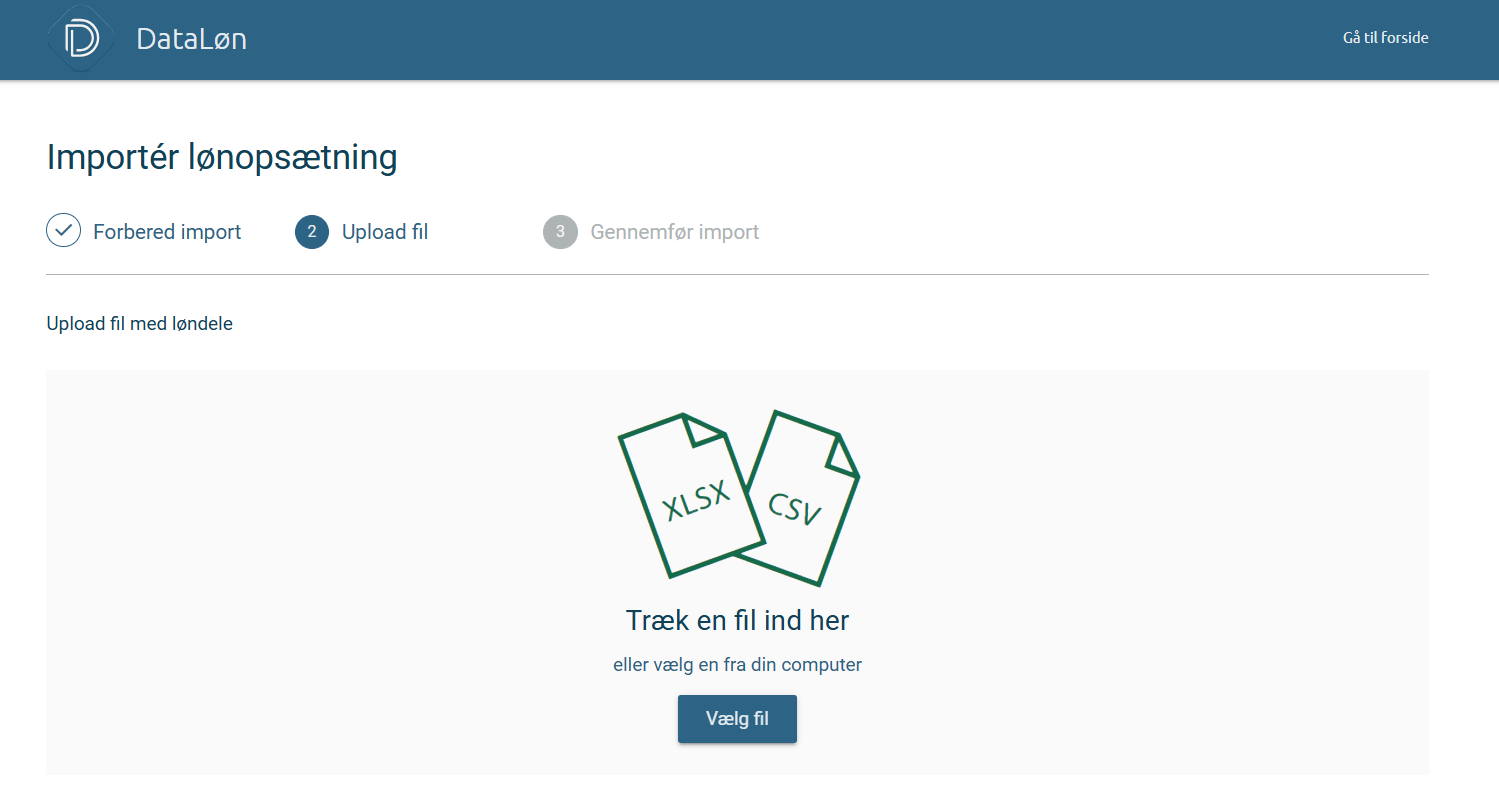Click the DataLøn logo icon

pyautogui.click(x=81, y=39)
